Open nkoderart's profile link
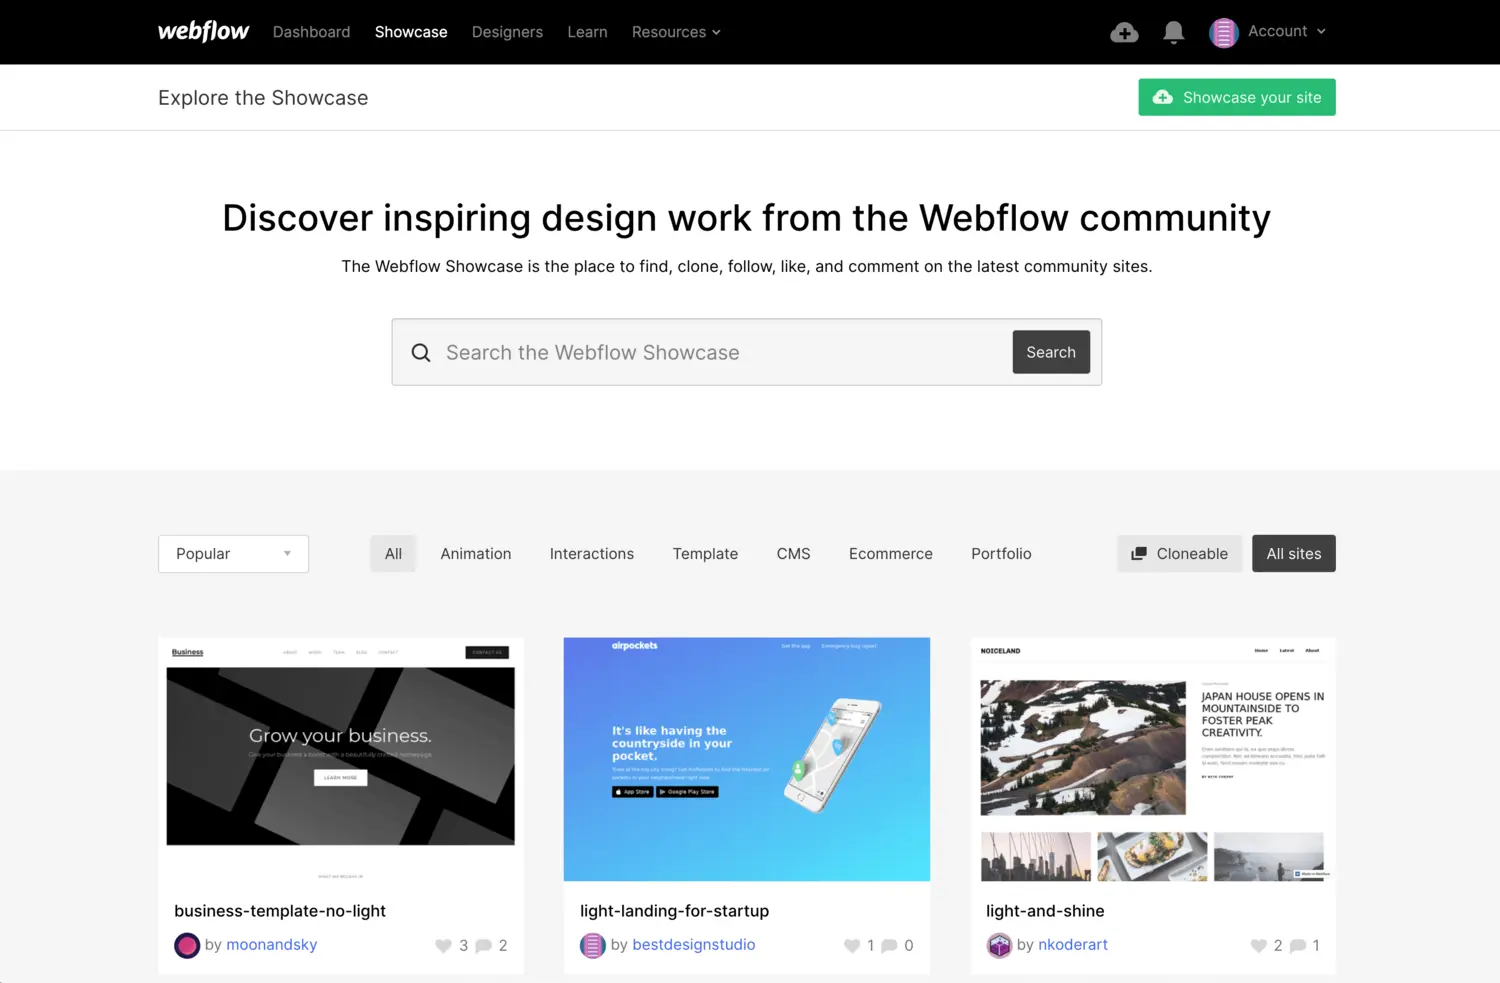The image size is (1500, 983). tap(1073, 945)
